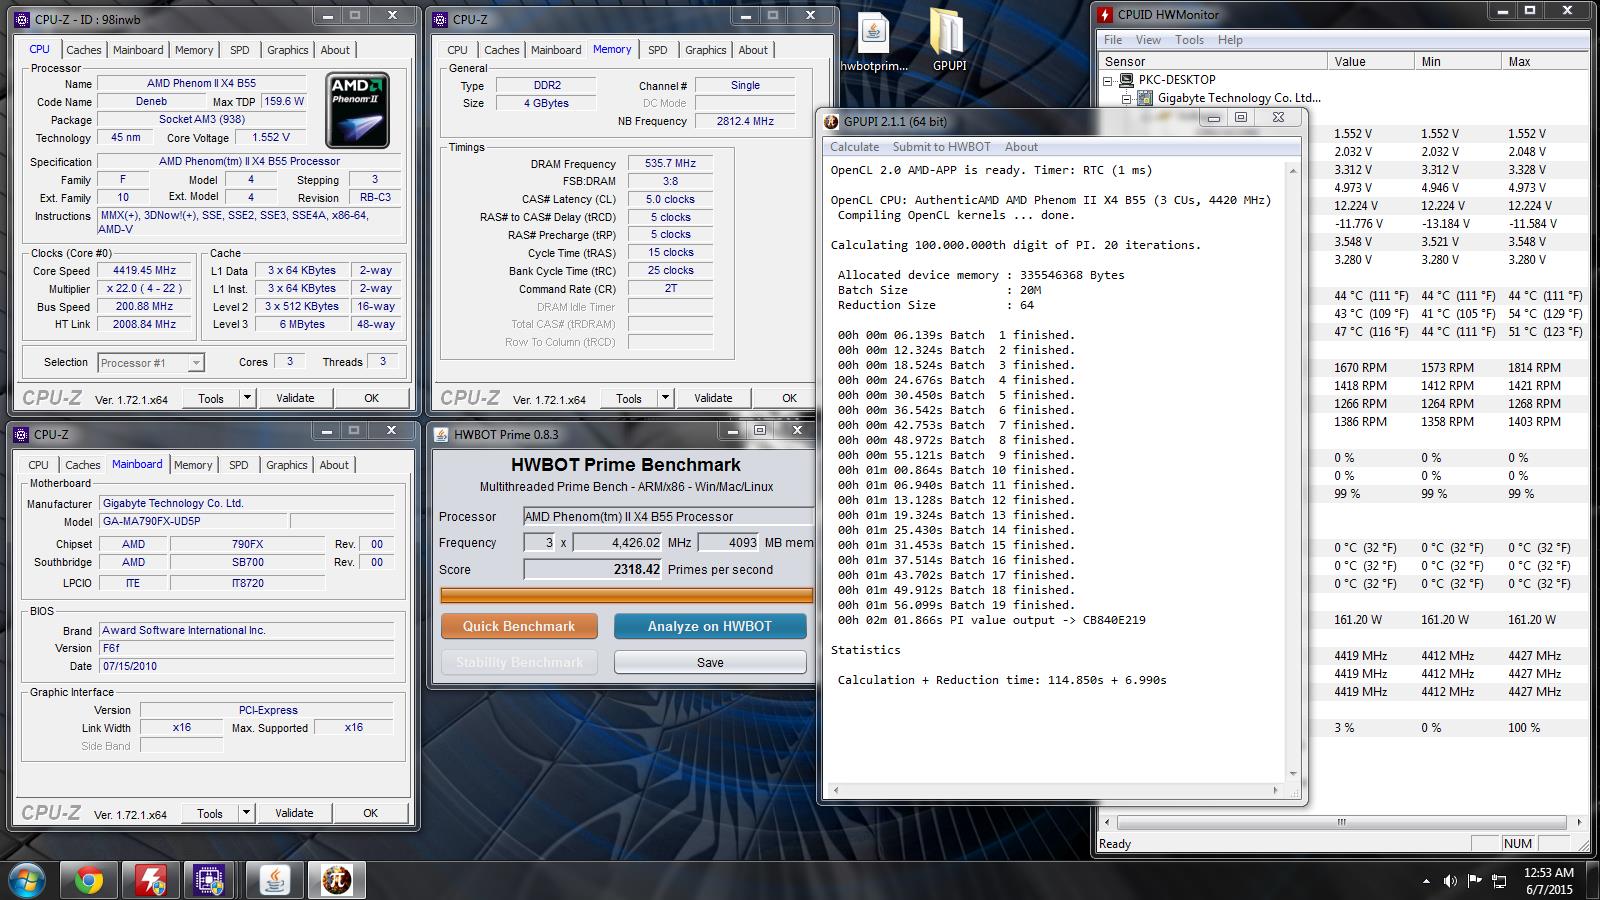Click the GA-MA790FX-UD5P model field

[193, 521]
